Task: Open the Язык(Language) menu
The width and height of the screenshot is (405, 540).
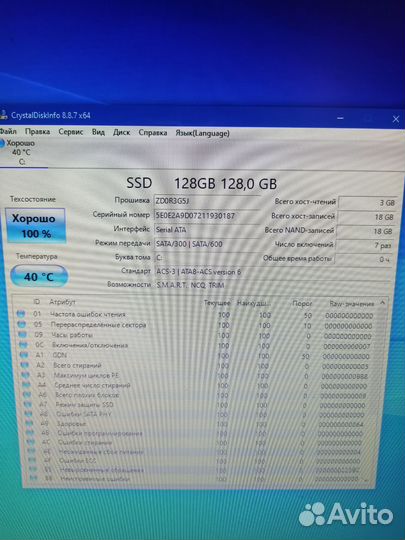Action: 202,133
